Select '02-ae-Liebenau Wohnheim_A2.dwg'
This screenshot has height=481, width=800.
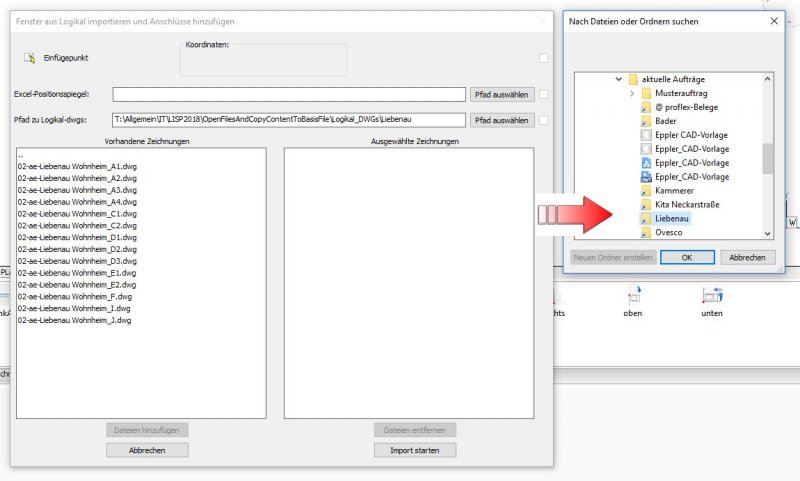point(78,178)
